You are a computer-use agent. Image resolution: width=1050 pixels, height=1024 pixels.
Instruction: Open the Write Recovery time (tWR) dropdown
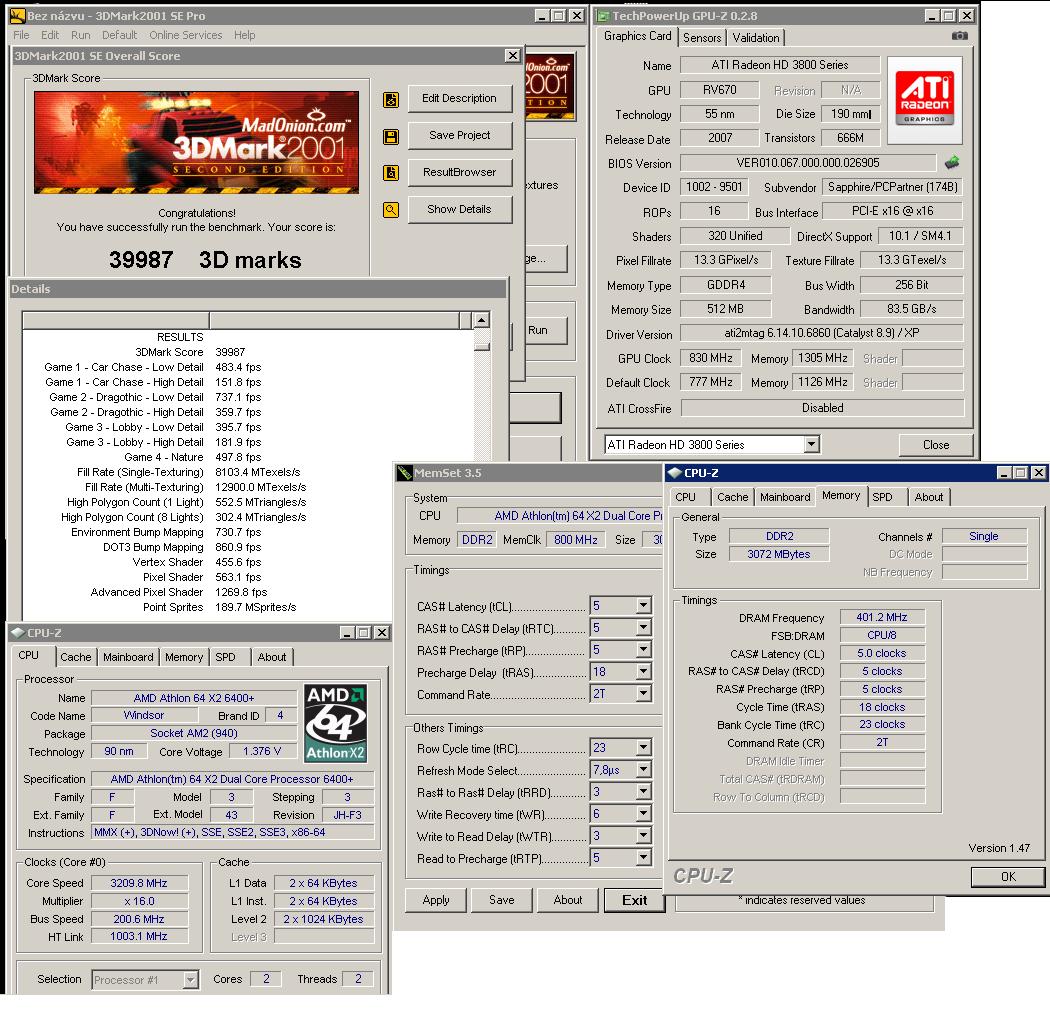[x=643, y=814]
